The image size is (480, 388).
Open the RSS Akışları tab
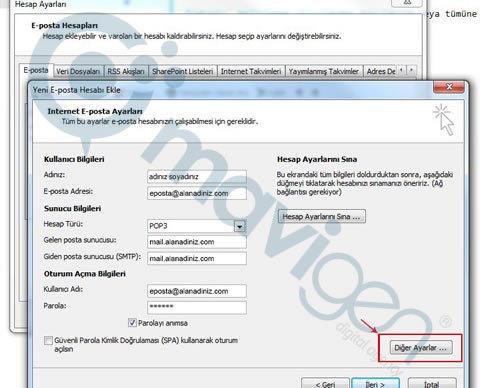[x=126, y=71]
